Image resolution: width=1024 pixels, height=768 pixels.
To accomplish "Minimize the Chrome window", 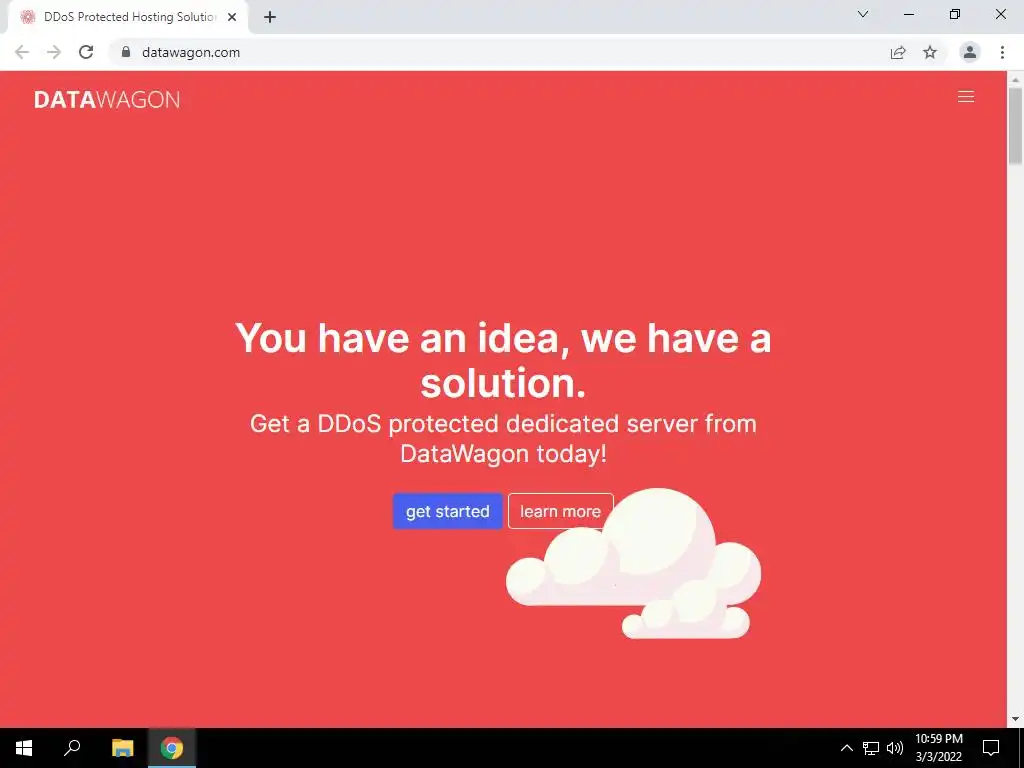I will click(909, 14).
